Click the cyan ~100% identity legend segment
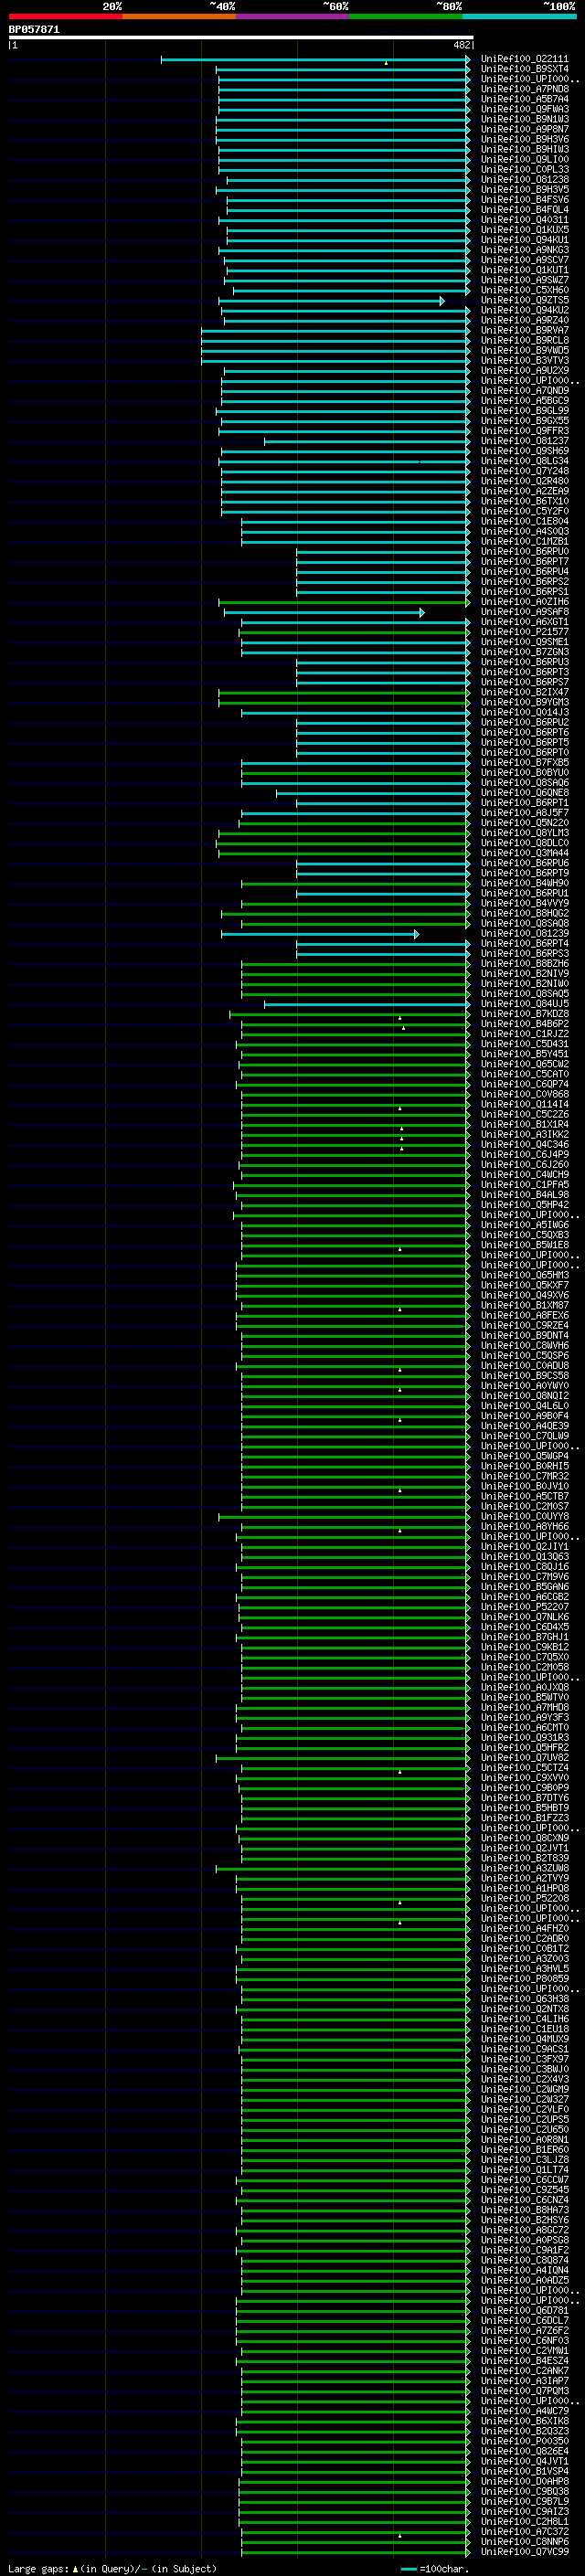The width and height of the screenshot is (585, 2576). [519, 16]
